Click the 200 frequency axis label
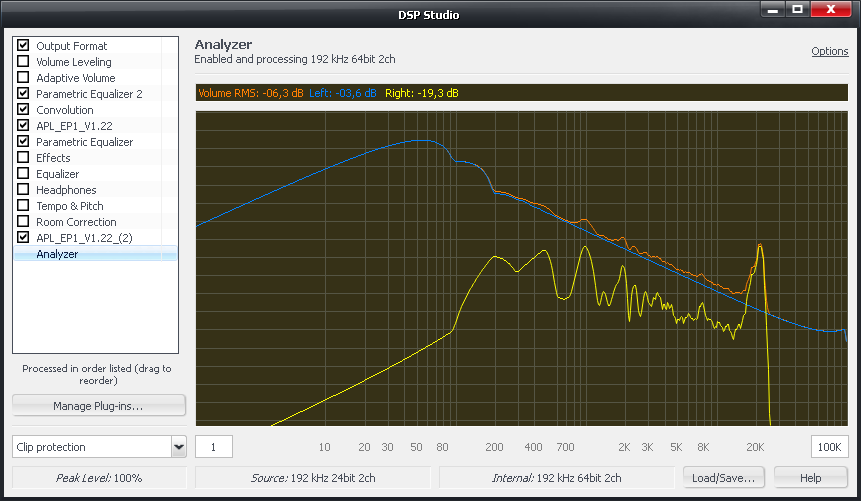Image resolution: width=861 pixels, height=501 pixels. [x=494, y=447]
